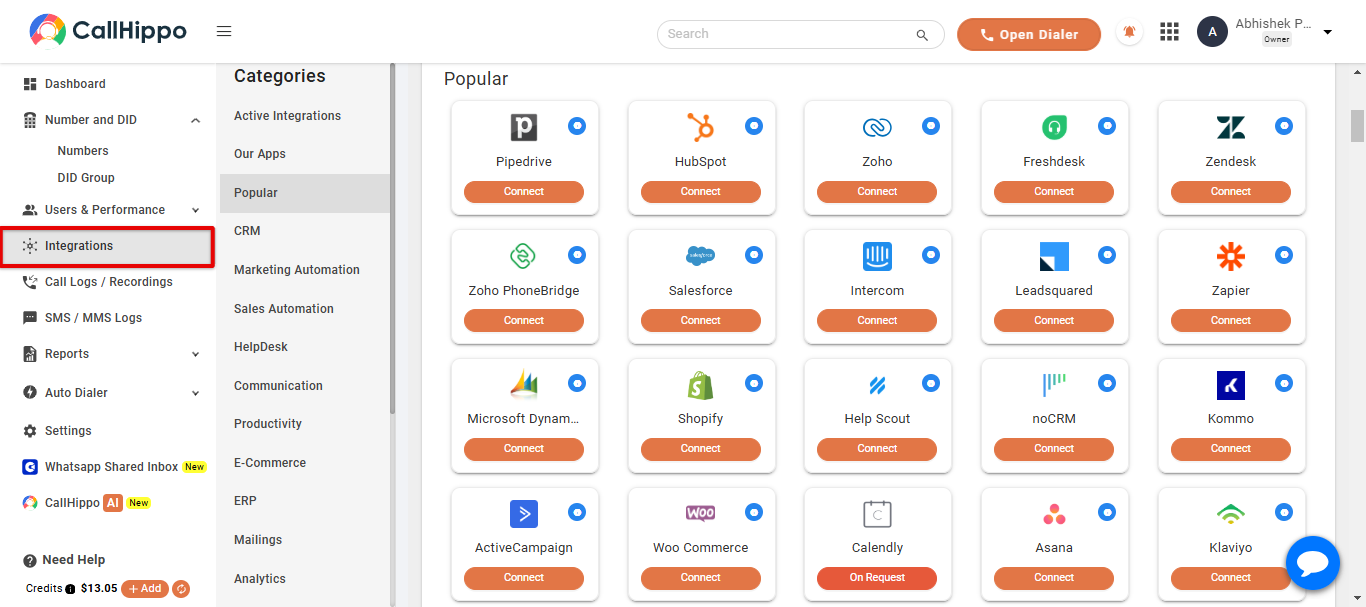Collapse the Number and DID section

[x=195, y=120]
